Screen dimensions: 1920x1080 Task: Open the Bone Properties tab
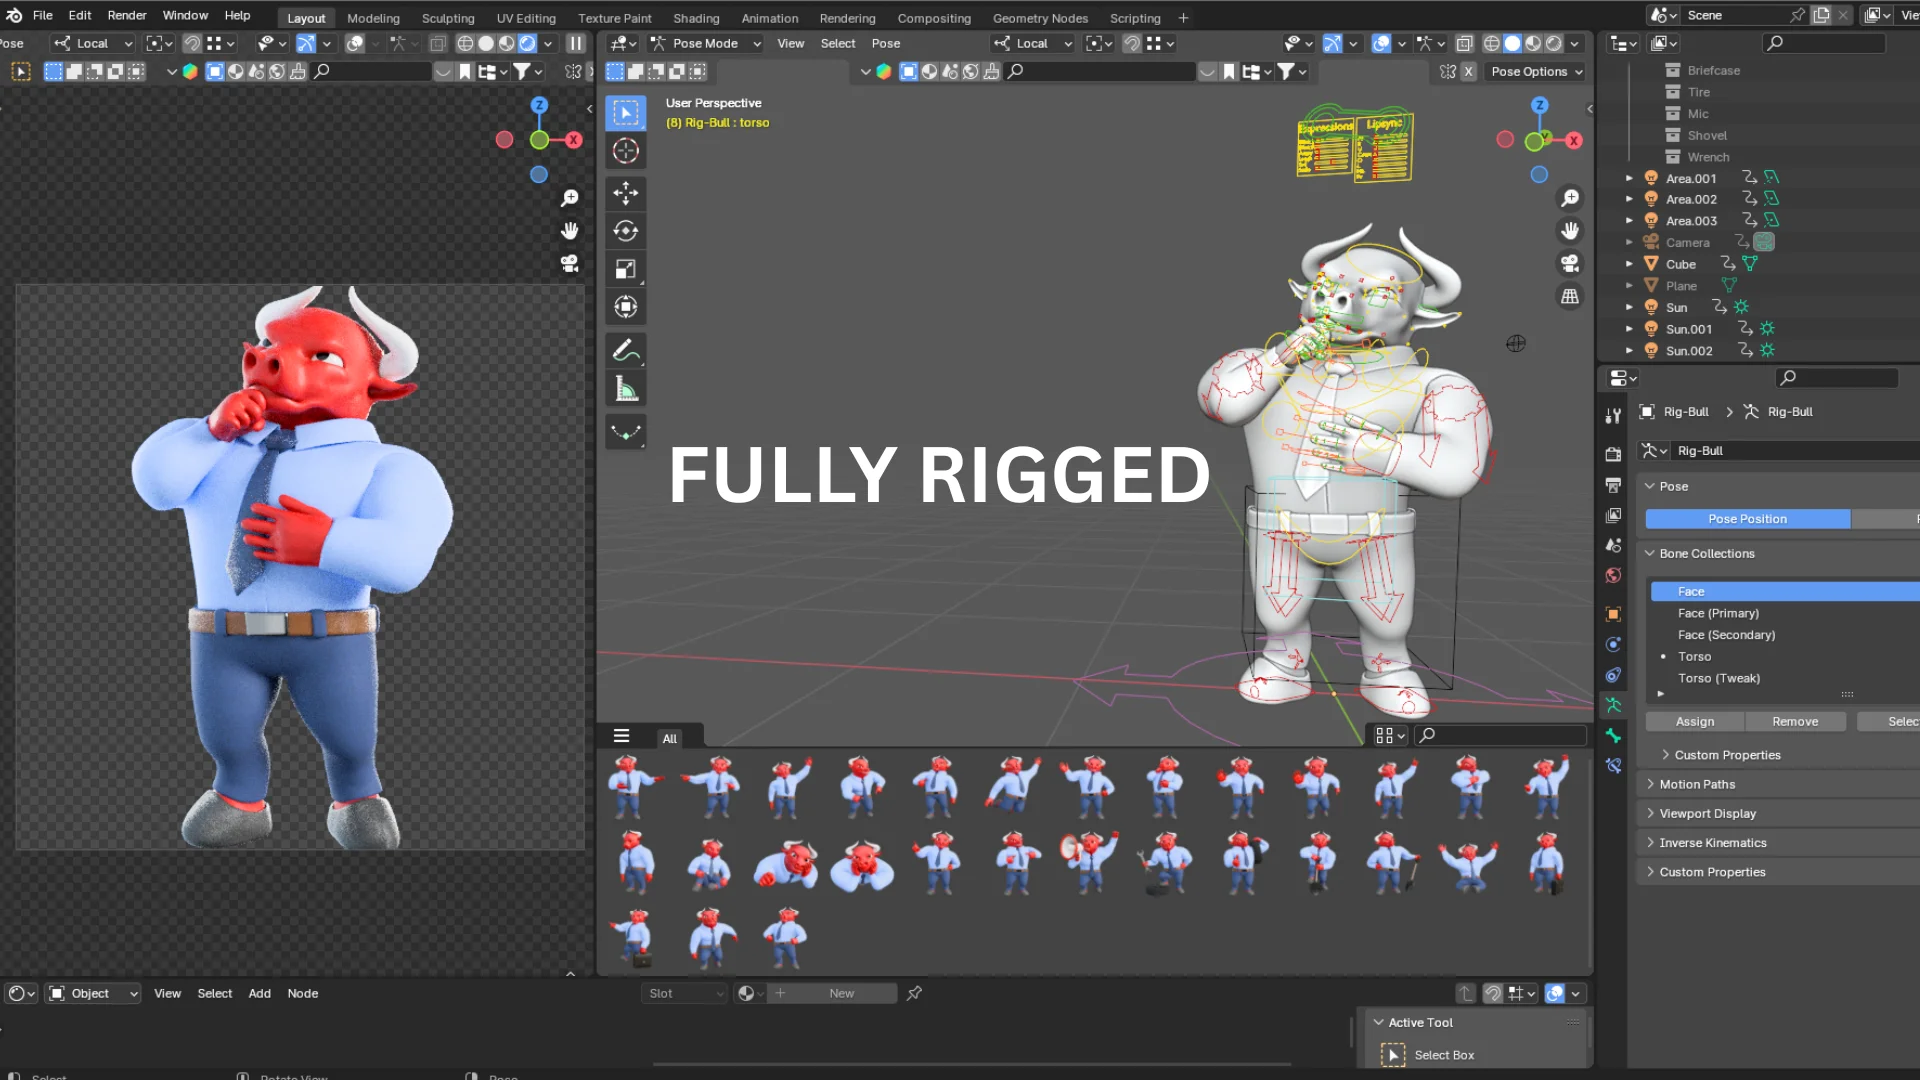click(x=1613, y=736)
